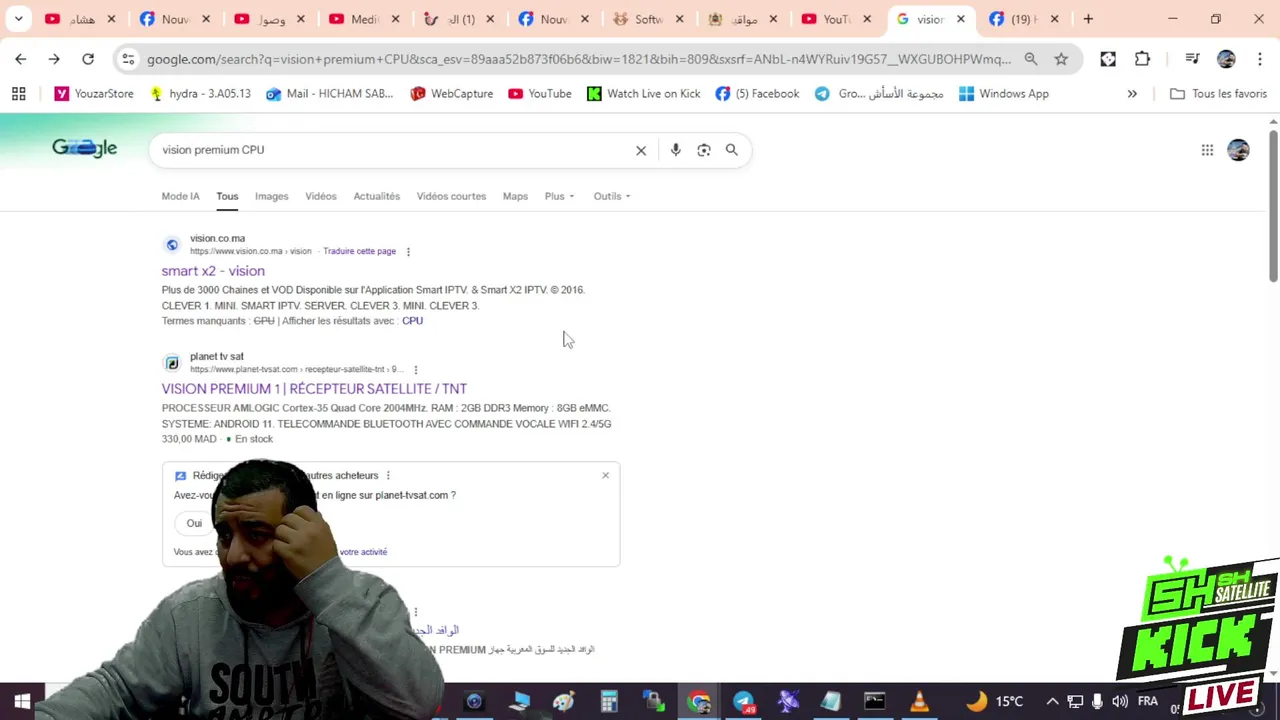Open the command prompt from the taskbar
Image resolution: width=1280 pixels, height=720 pixels.
coord(875,701)
